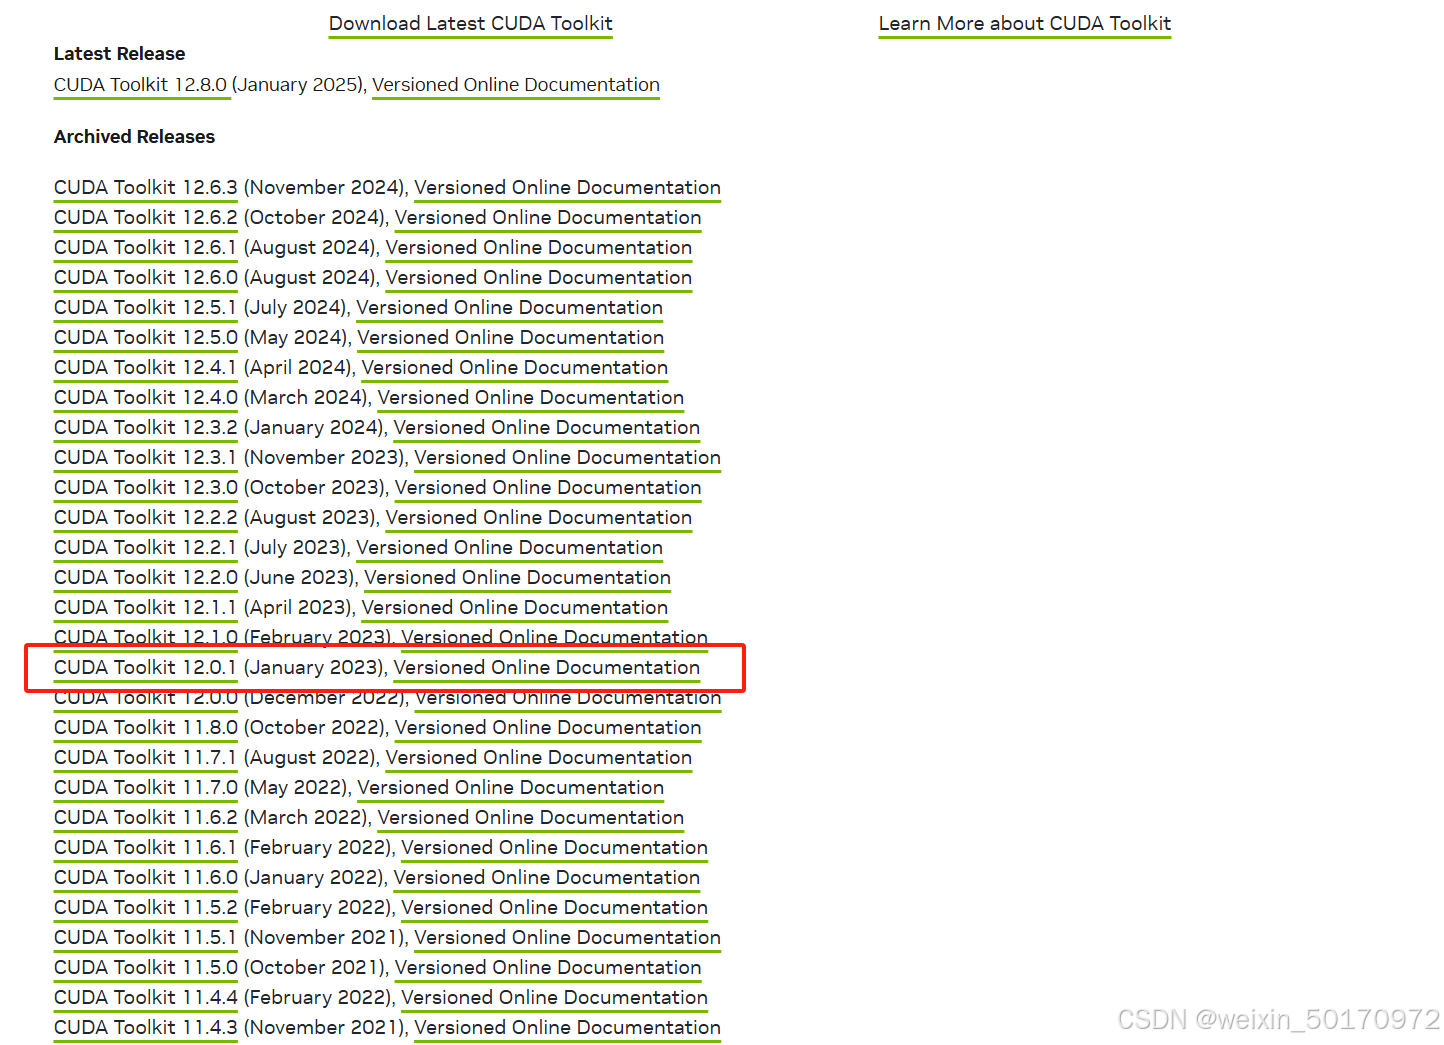Open Versioned Online Documentation for 11.5.0
This screenshot has height=1045, width=1444.
[548, 967]
